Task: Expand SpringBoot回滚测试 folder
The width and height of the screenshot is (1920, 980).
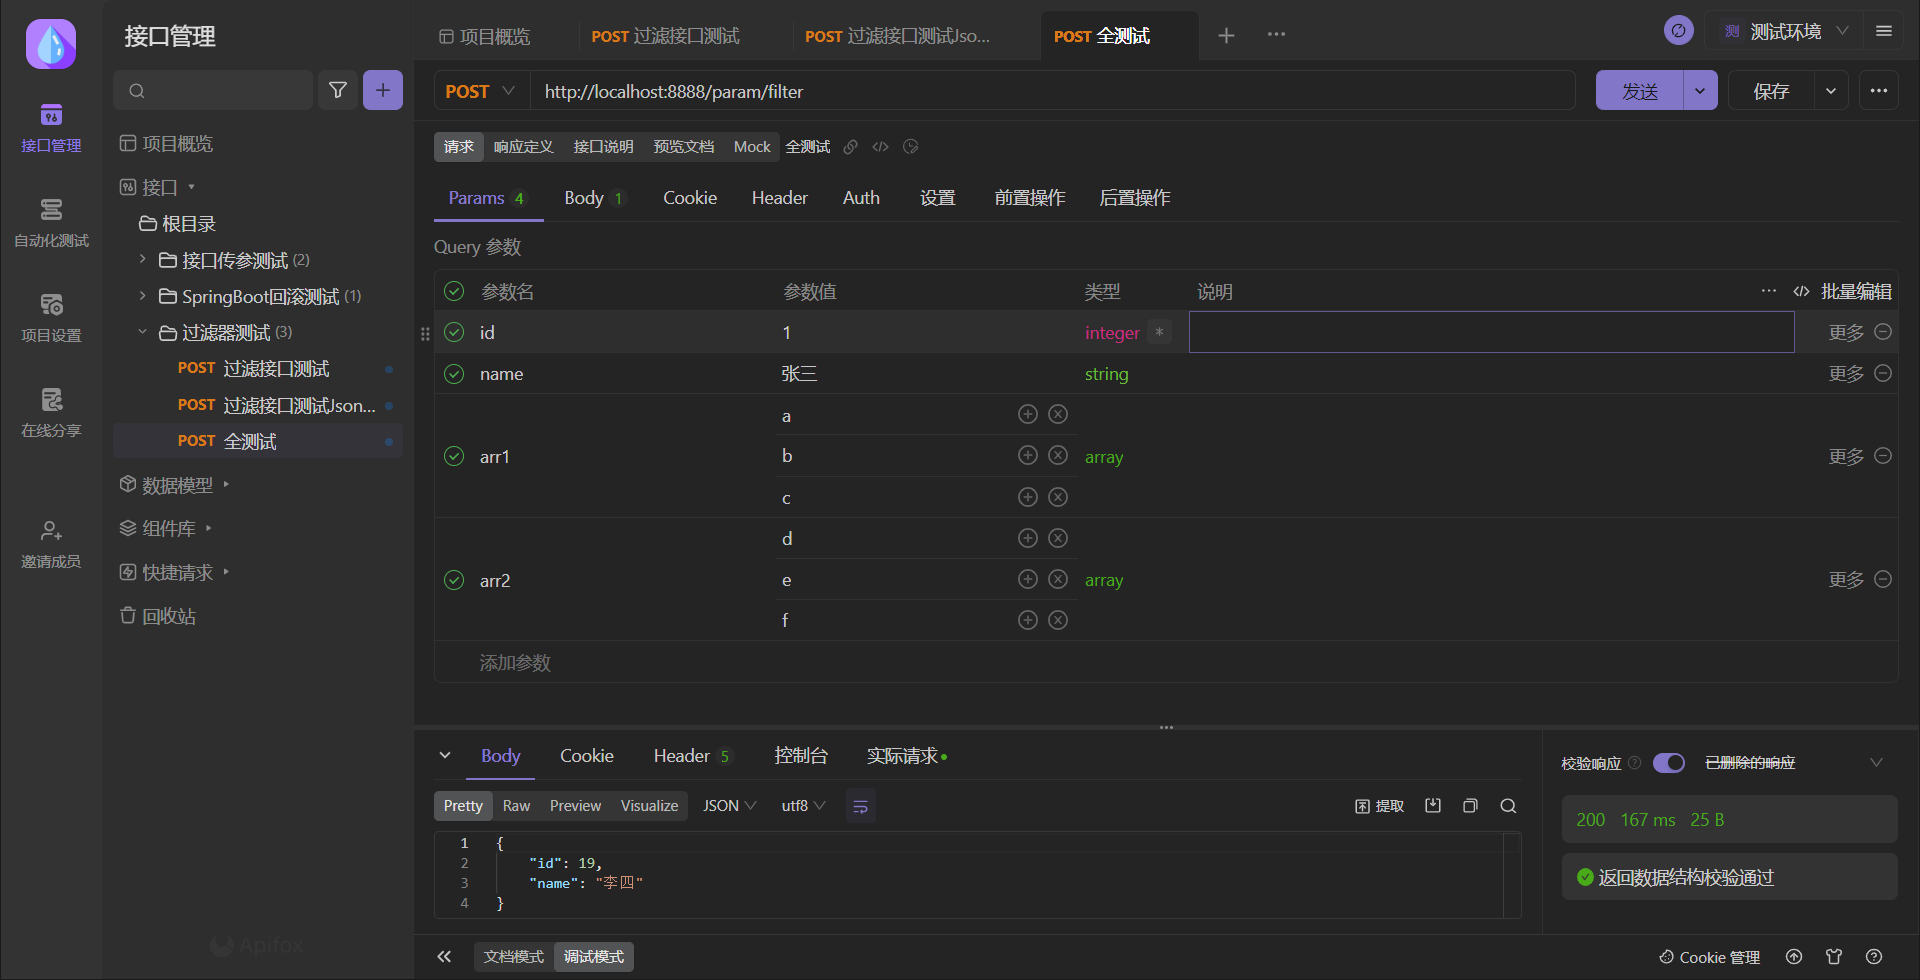Action: [142, 296]
